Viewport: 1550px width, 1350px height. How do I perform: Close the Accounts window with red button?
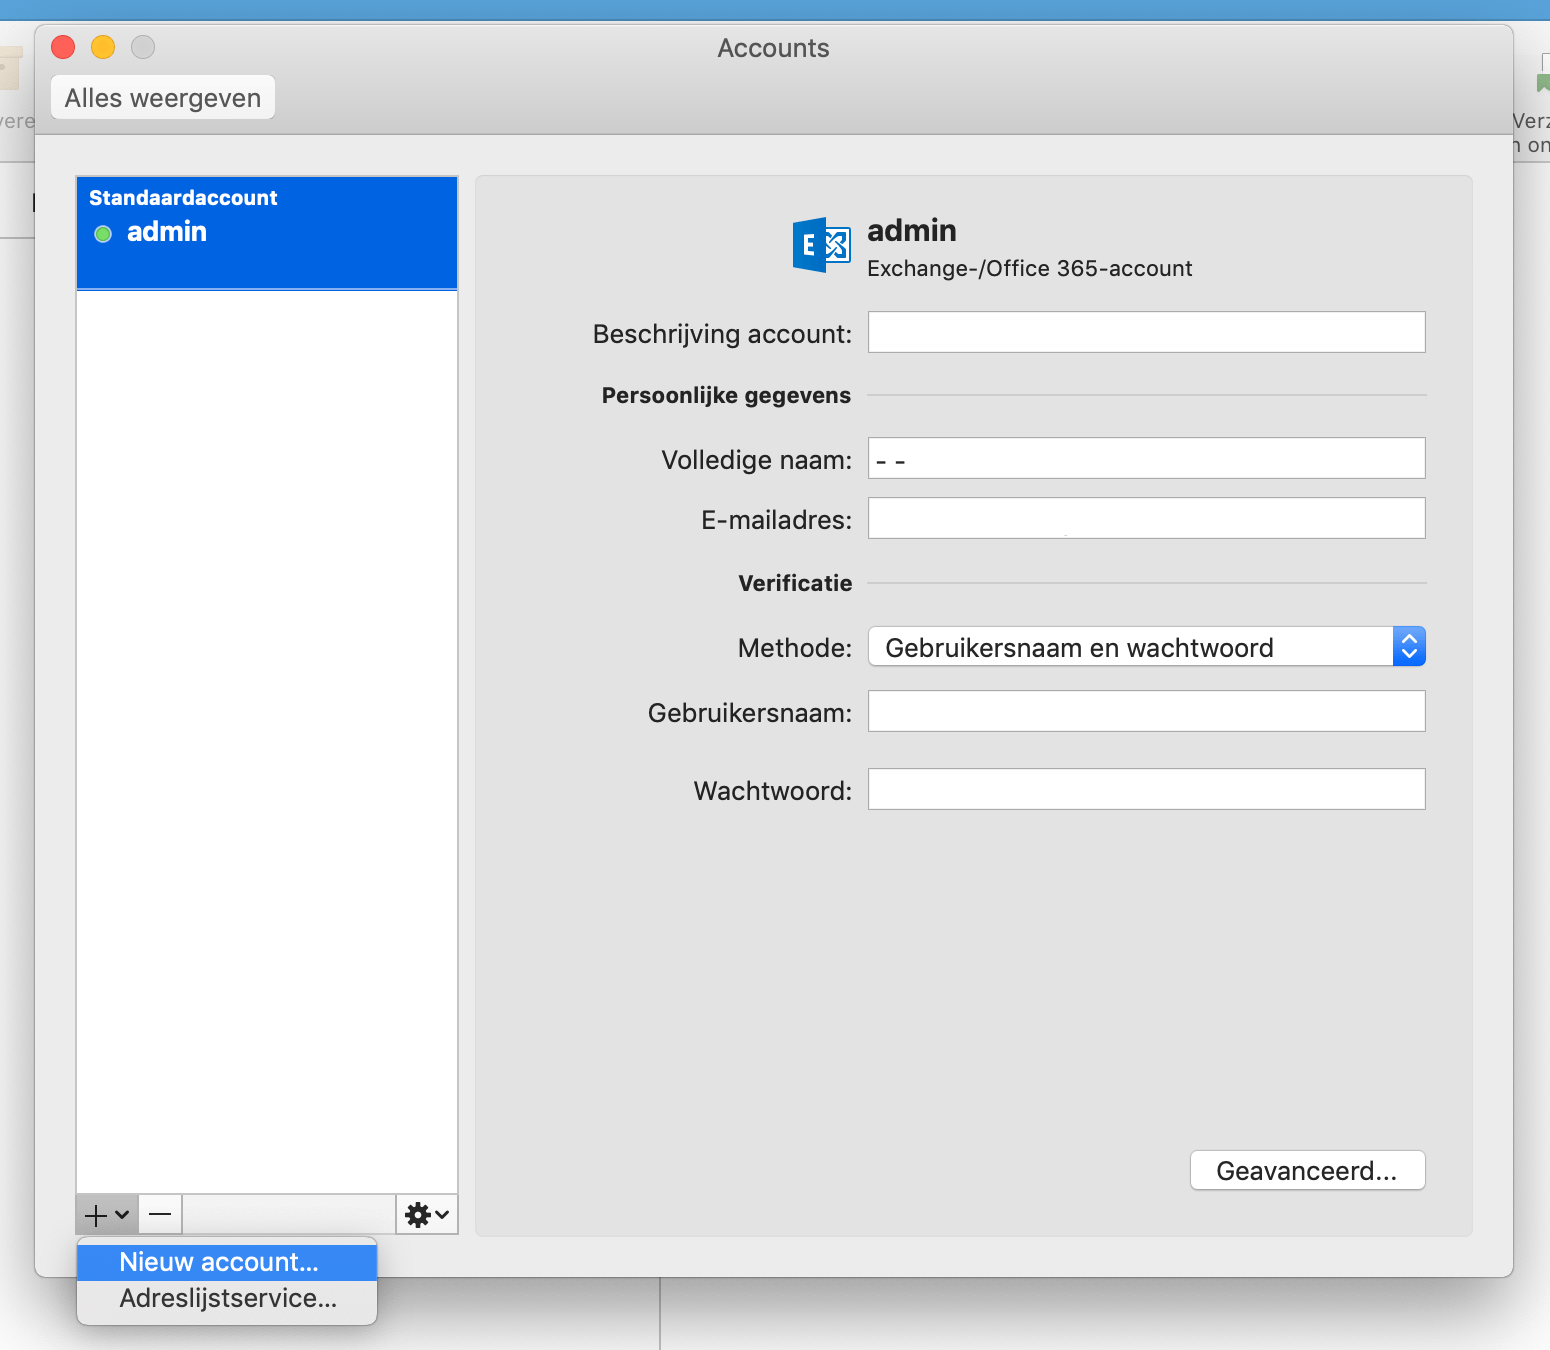pyautogui.click(x=63, y=47)
